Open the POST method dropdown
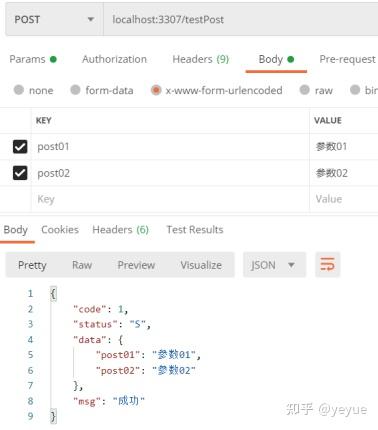This screenshot has height=430, width=378. (x=54, y=20)
